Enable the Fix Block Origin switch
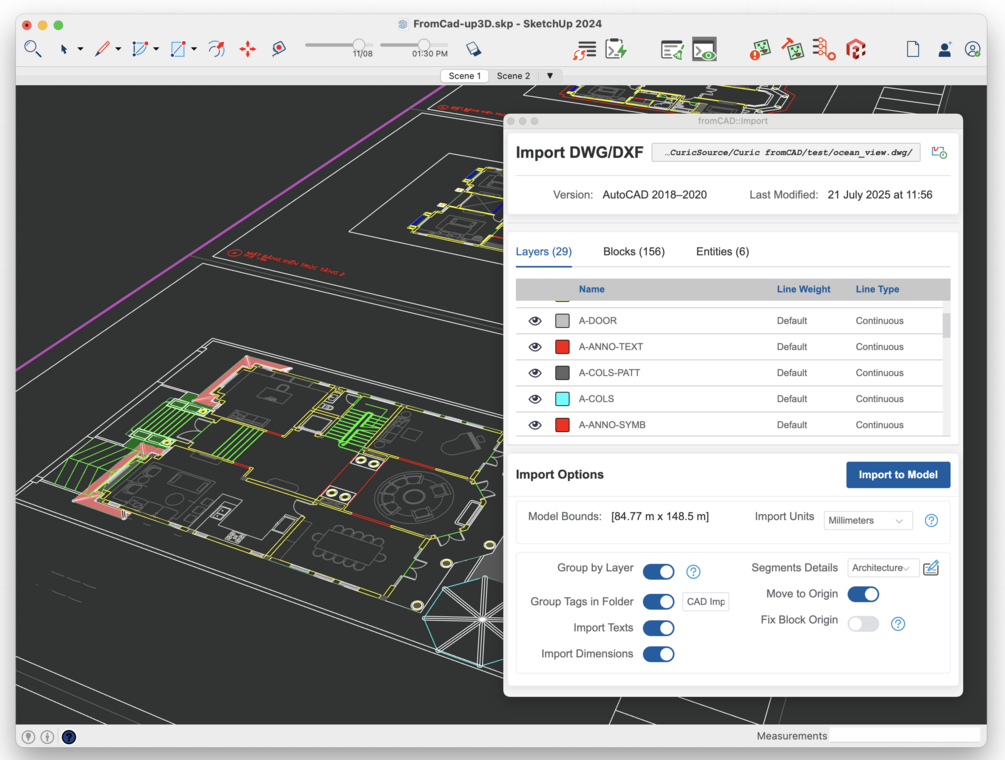Viewport: 1005px width, 760px height. point(863,624)
